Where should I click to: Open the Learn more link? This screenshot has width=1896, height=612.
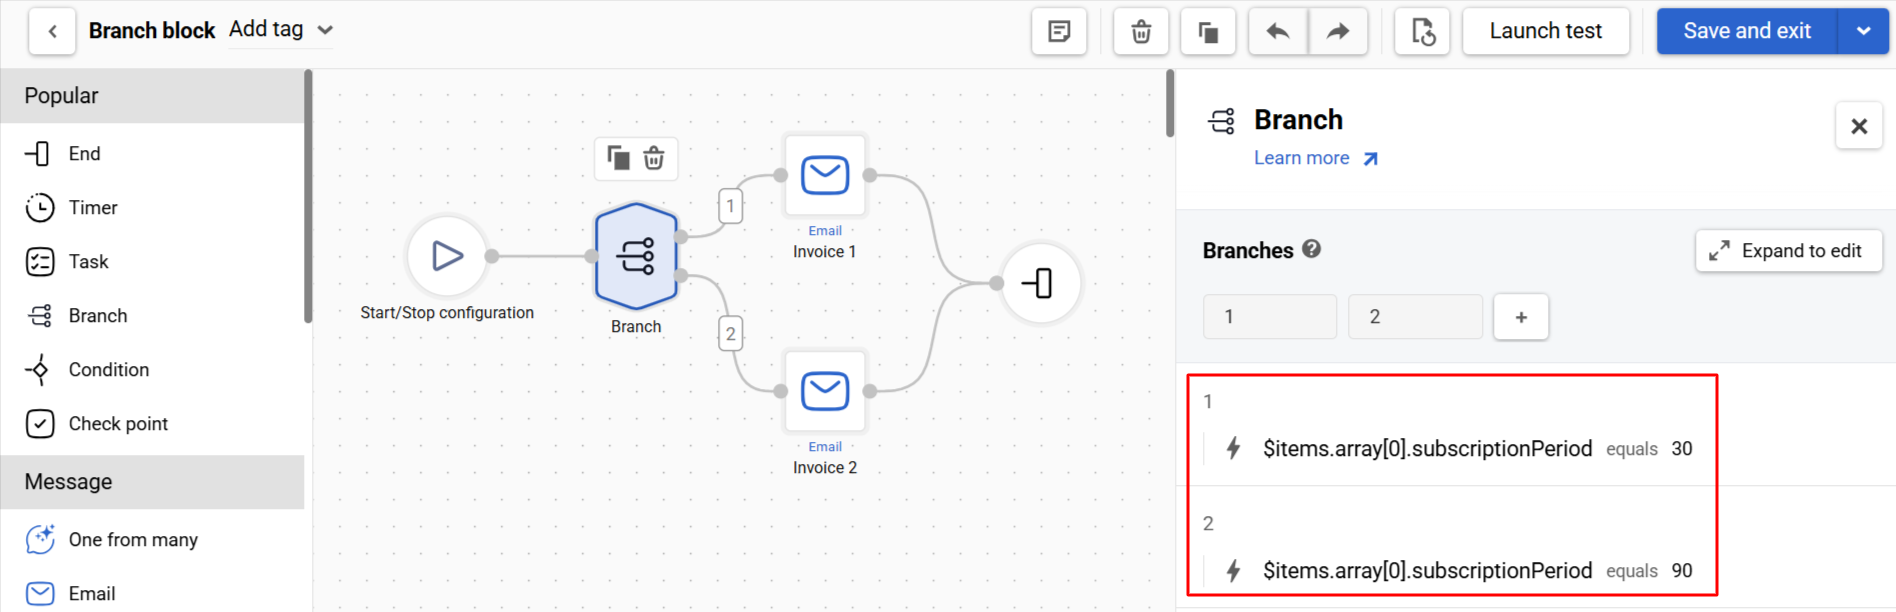(x=1316, y=158)
